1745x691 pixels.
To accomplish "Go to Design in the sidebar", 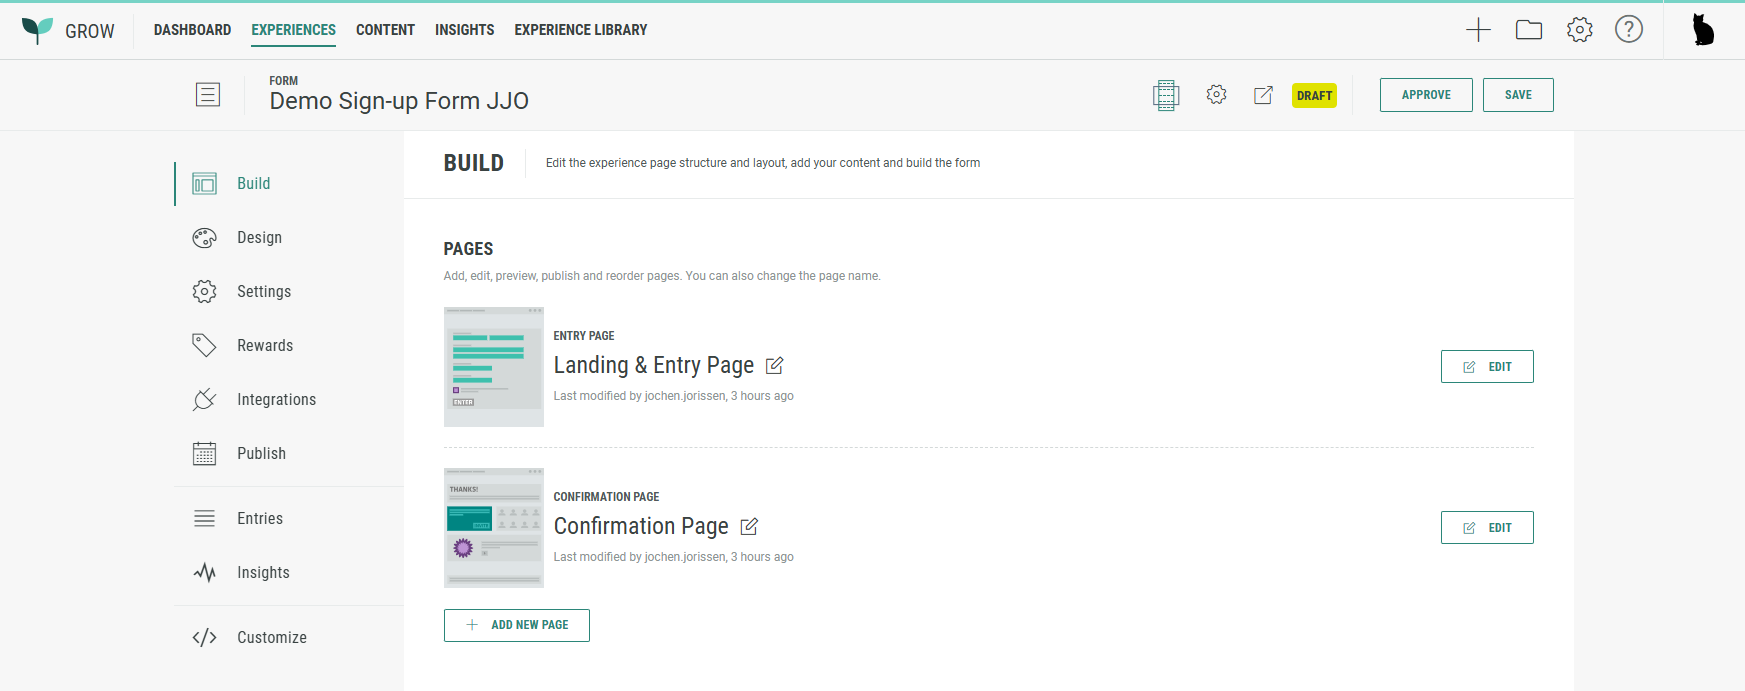I will [259, 238].
